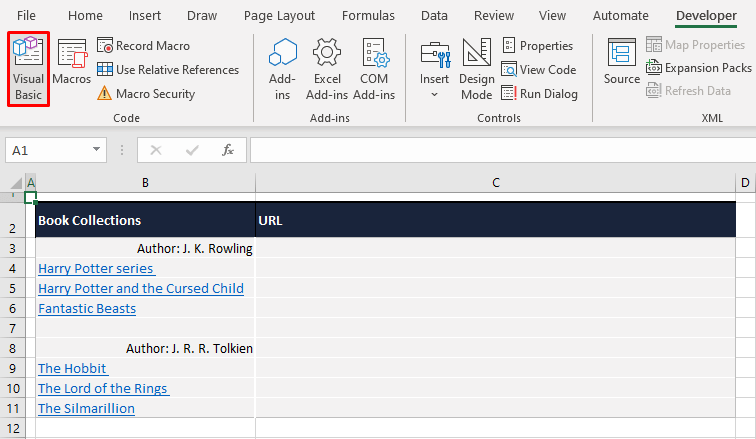756x439 pixels.
Task: Select row 12 header
Action: point(12,428)
